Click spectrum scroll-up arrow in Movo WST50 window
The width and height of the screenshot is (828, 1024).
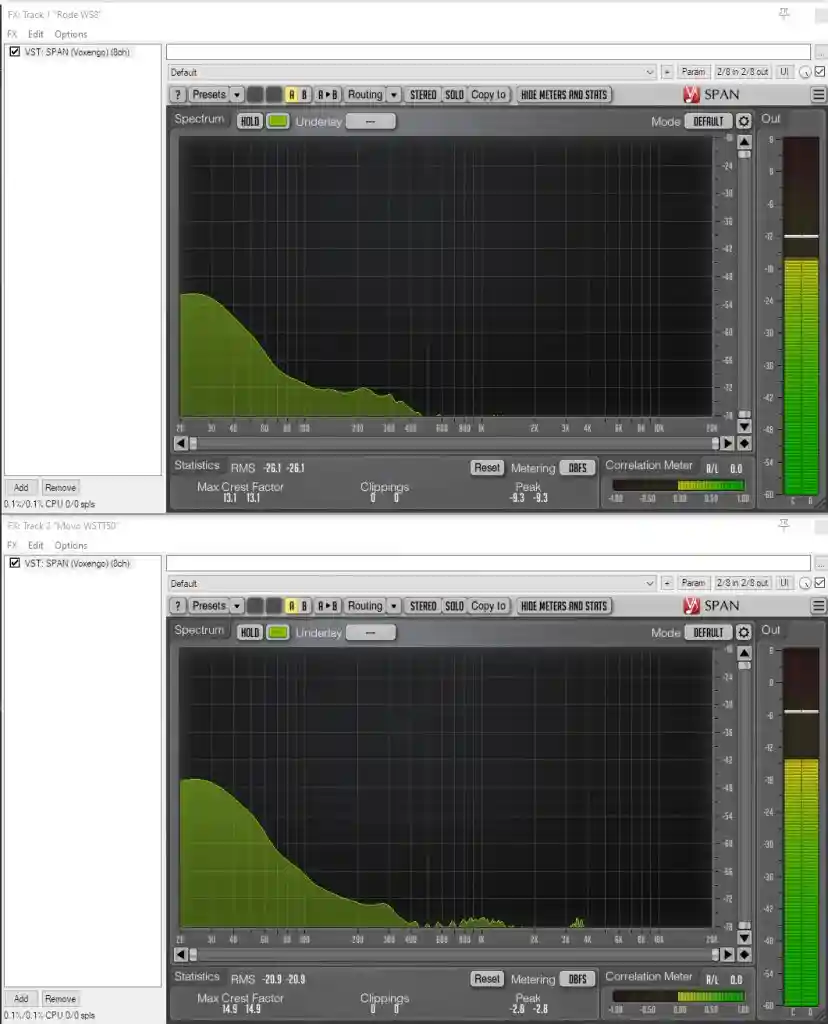pos(744,653)
